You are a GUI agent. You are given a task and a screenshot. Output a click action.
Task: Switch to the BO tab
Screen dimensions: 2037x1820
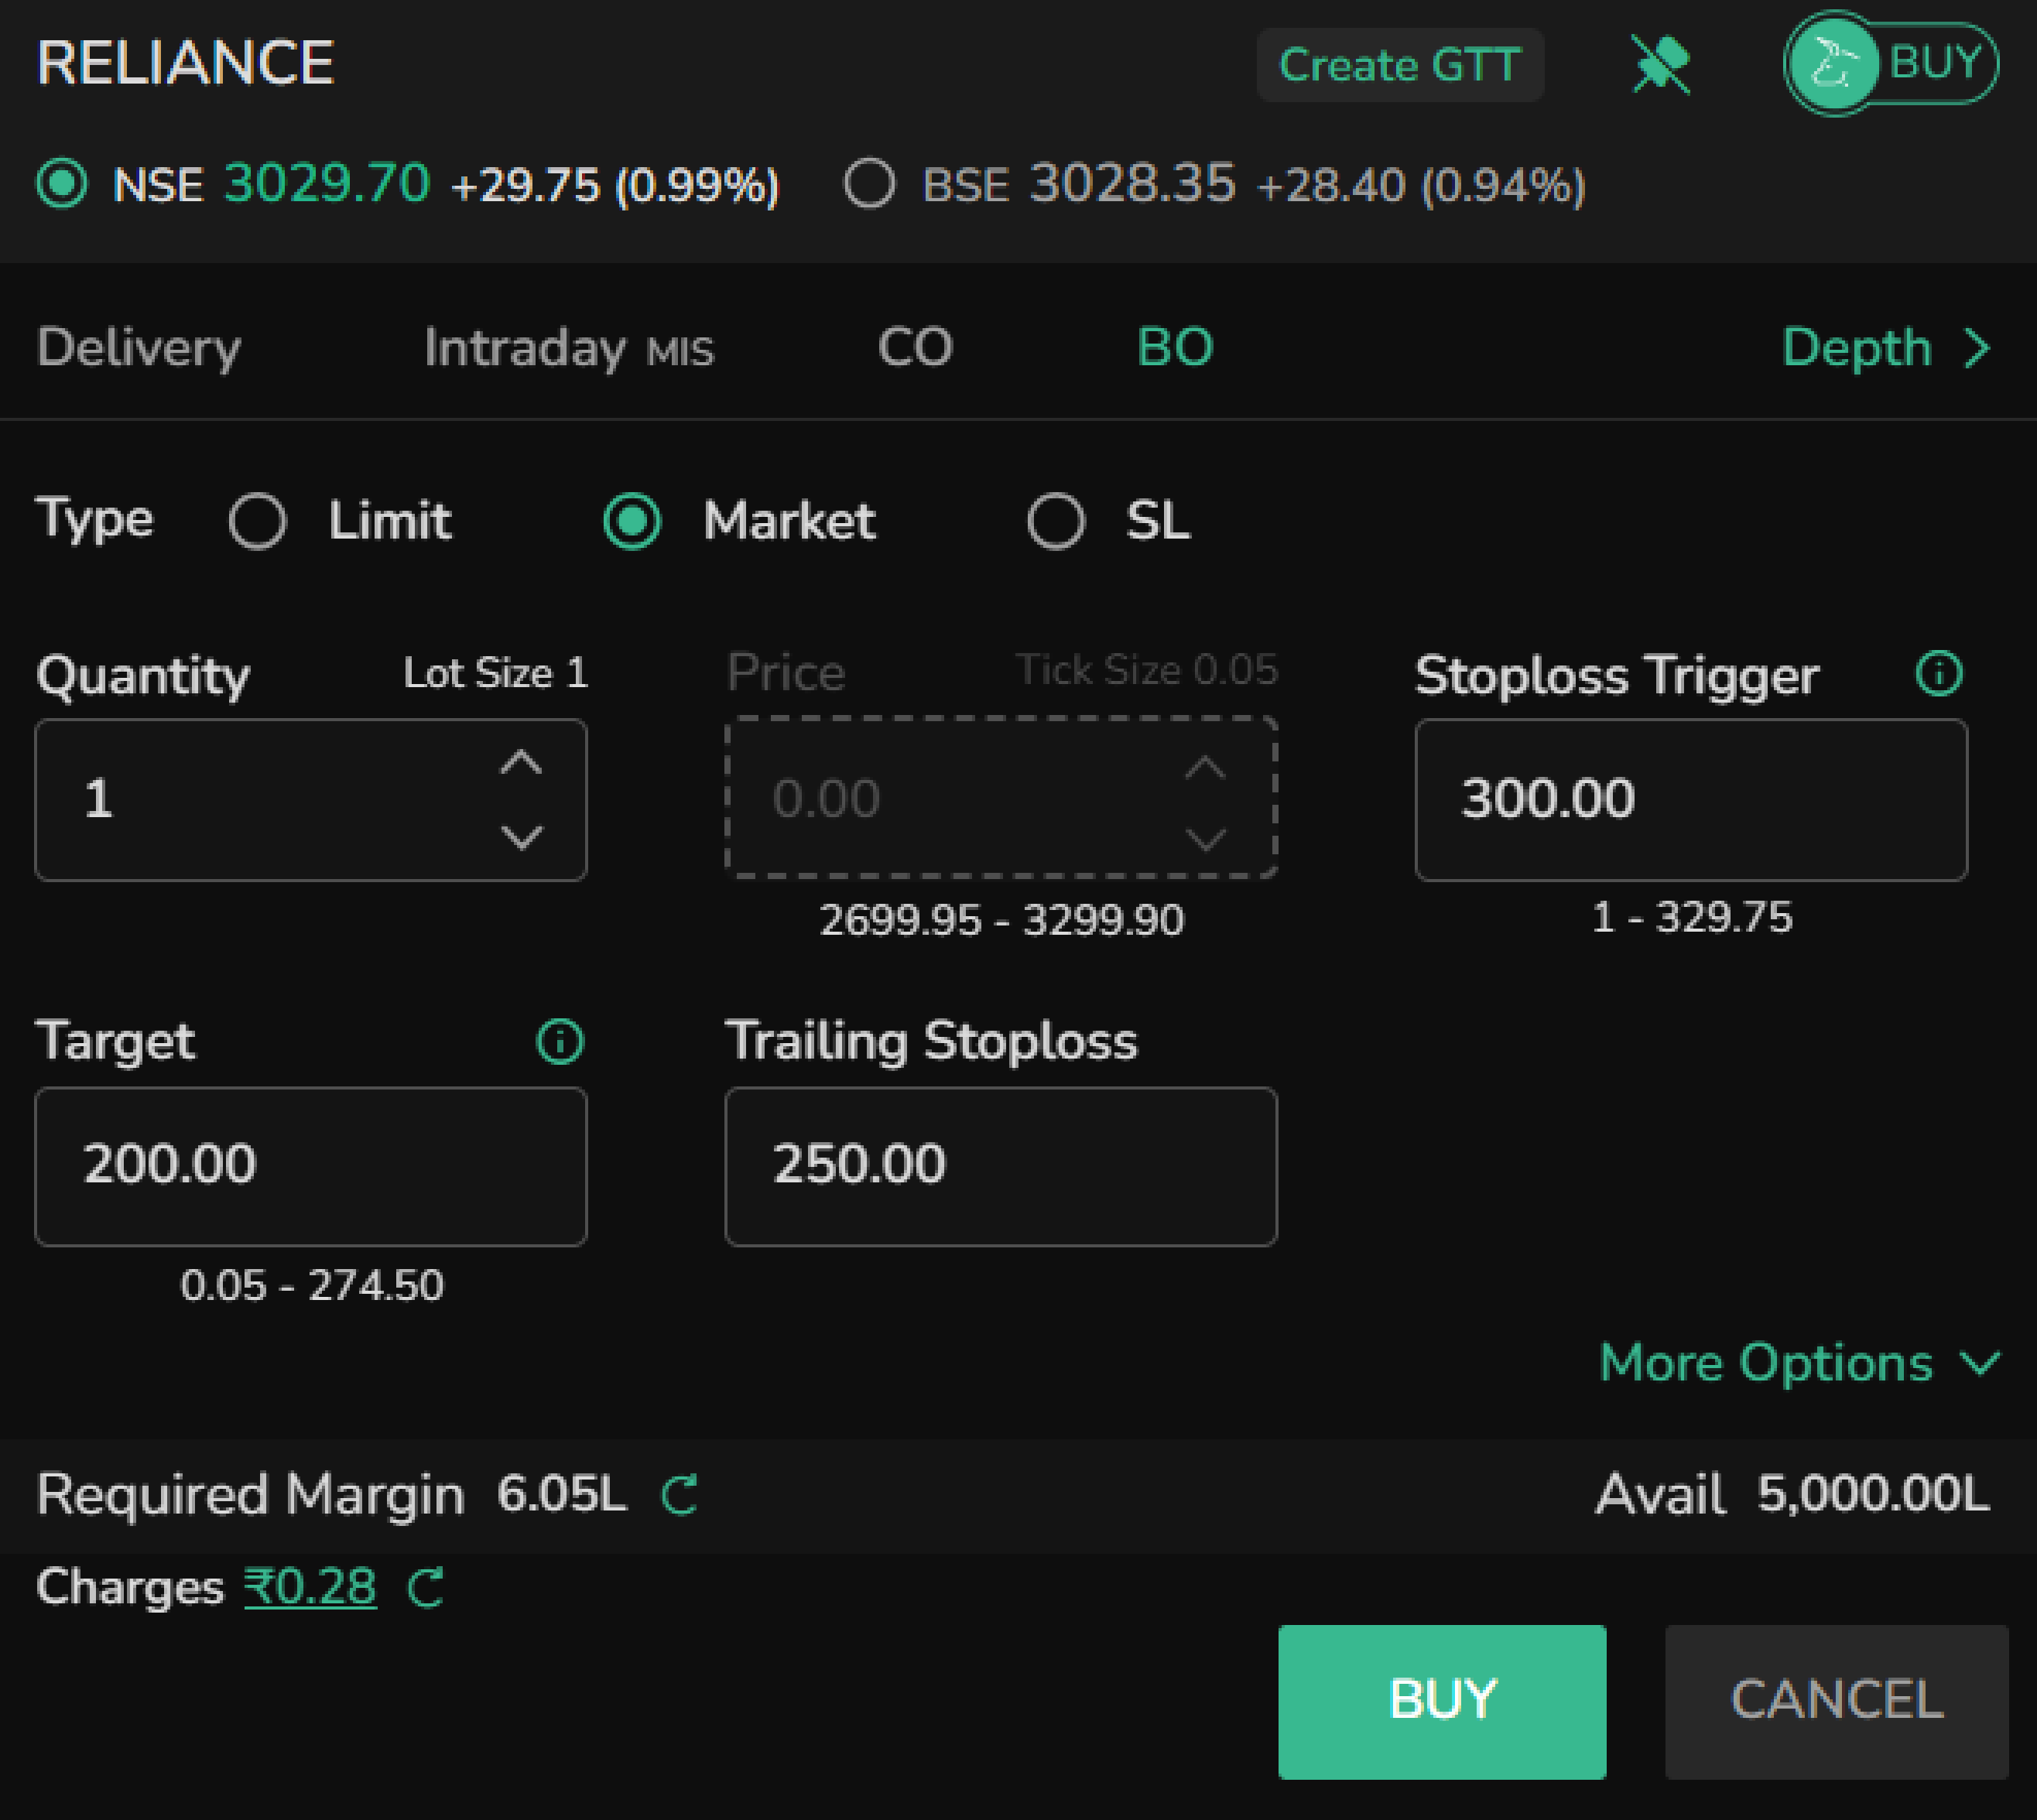tap(1175, 347)
